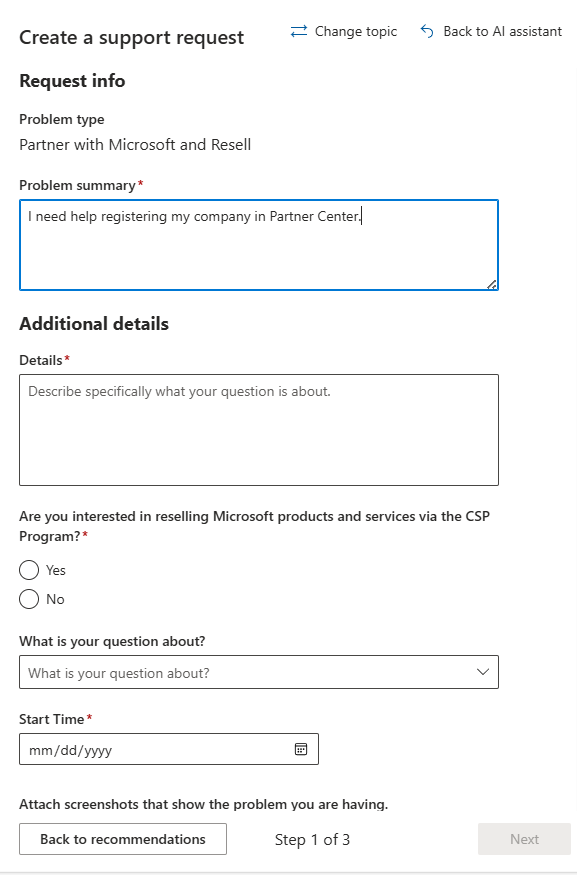Click the "Yes" option label text
577x875 pixels.
tap(56, 570)
